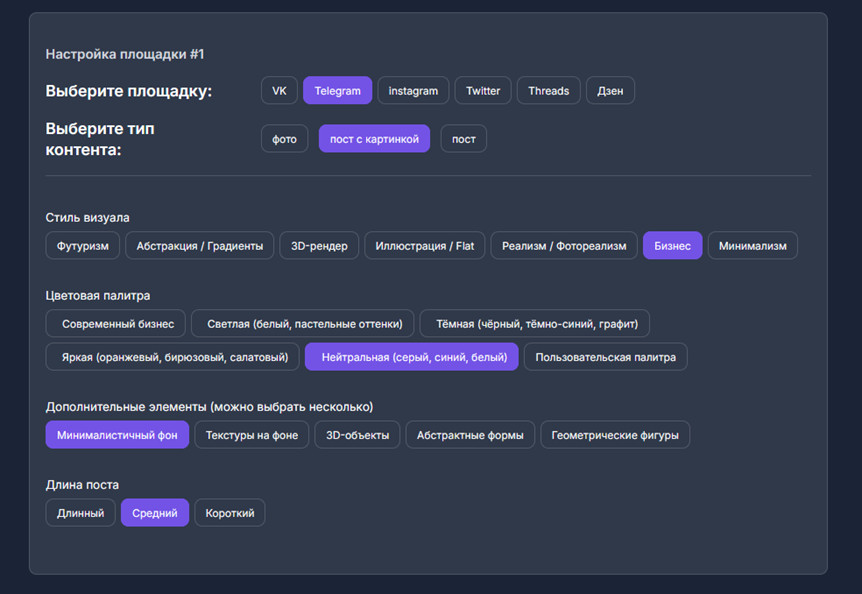Pick Яркая palette option
Screen dimensions: 862x594
[x=172, y=357]
